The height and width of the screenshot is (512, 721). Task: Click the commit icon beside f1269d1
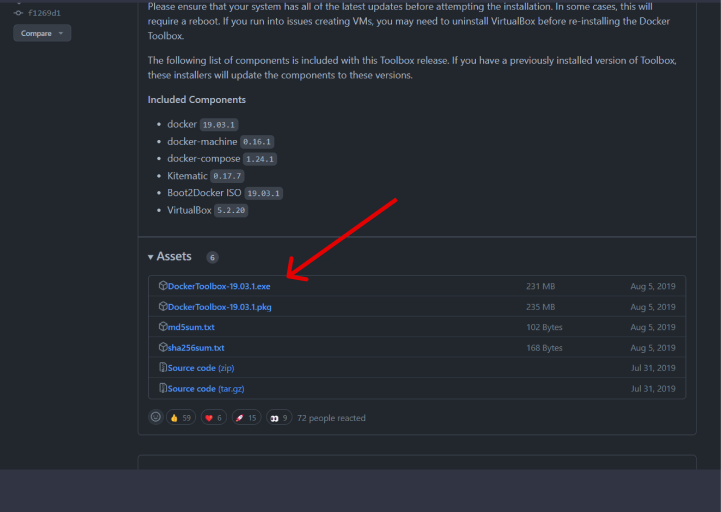[x=18, y=13]
